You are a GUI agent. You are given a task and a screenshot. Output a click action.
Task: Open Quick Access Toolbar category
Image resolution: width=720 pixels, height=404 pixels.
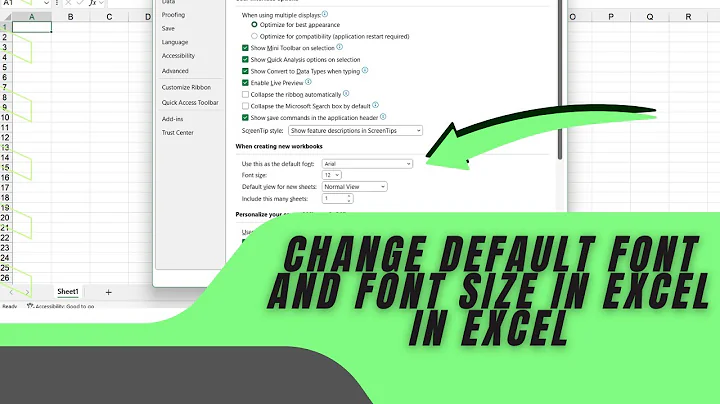pyautogui.click(x=190, y=102)
